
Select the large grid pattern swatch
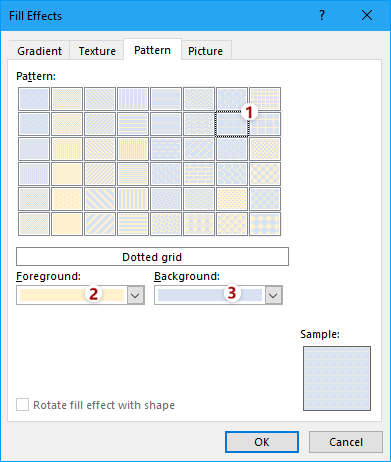[265, 124]
